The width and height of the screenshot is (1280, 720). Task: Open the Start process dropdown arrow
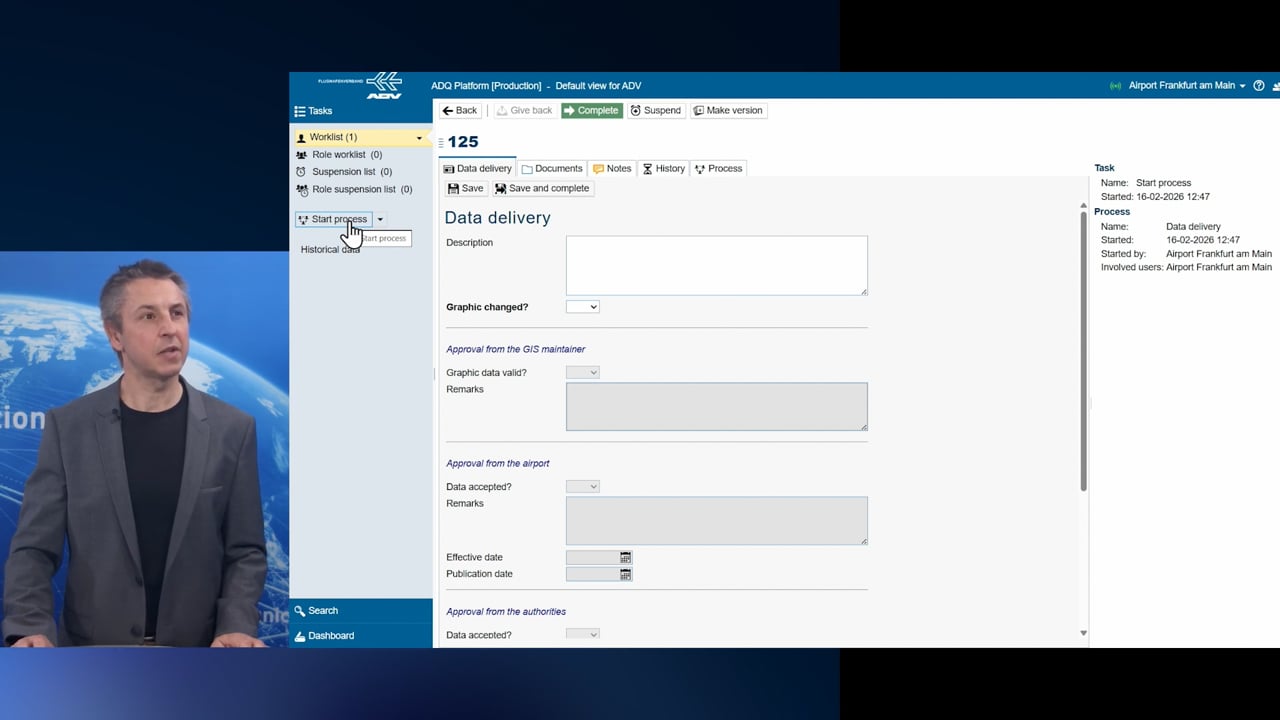click(x=380, y=219)
